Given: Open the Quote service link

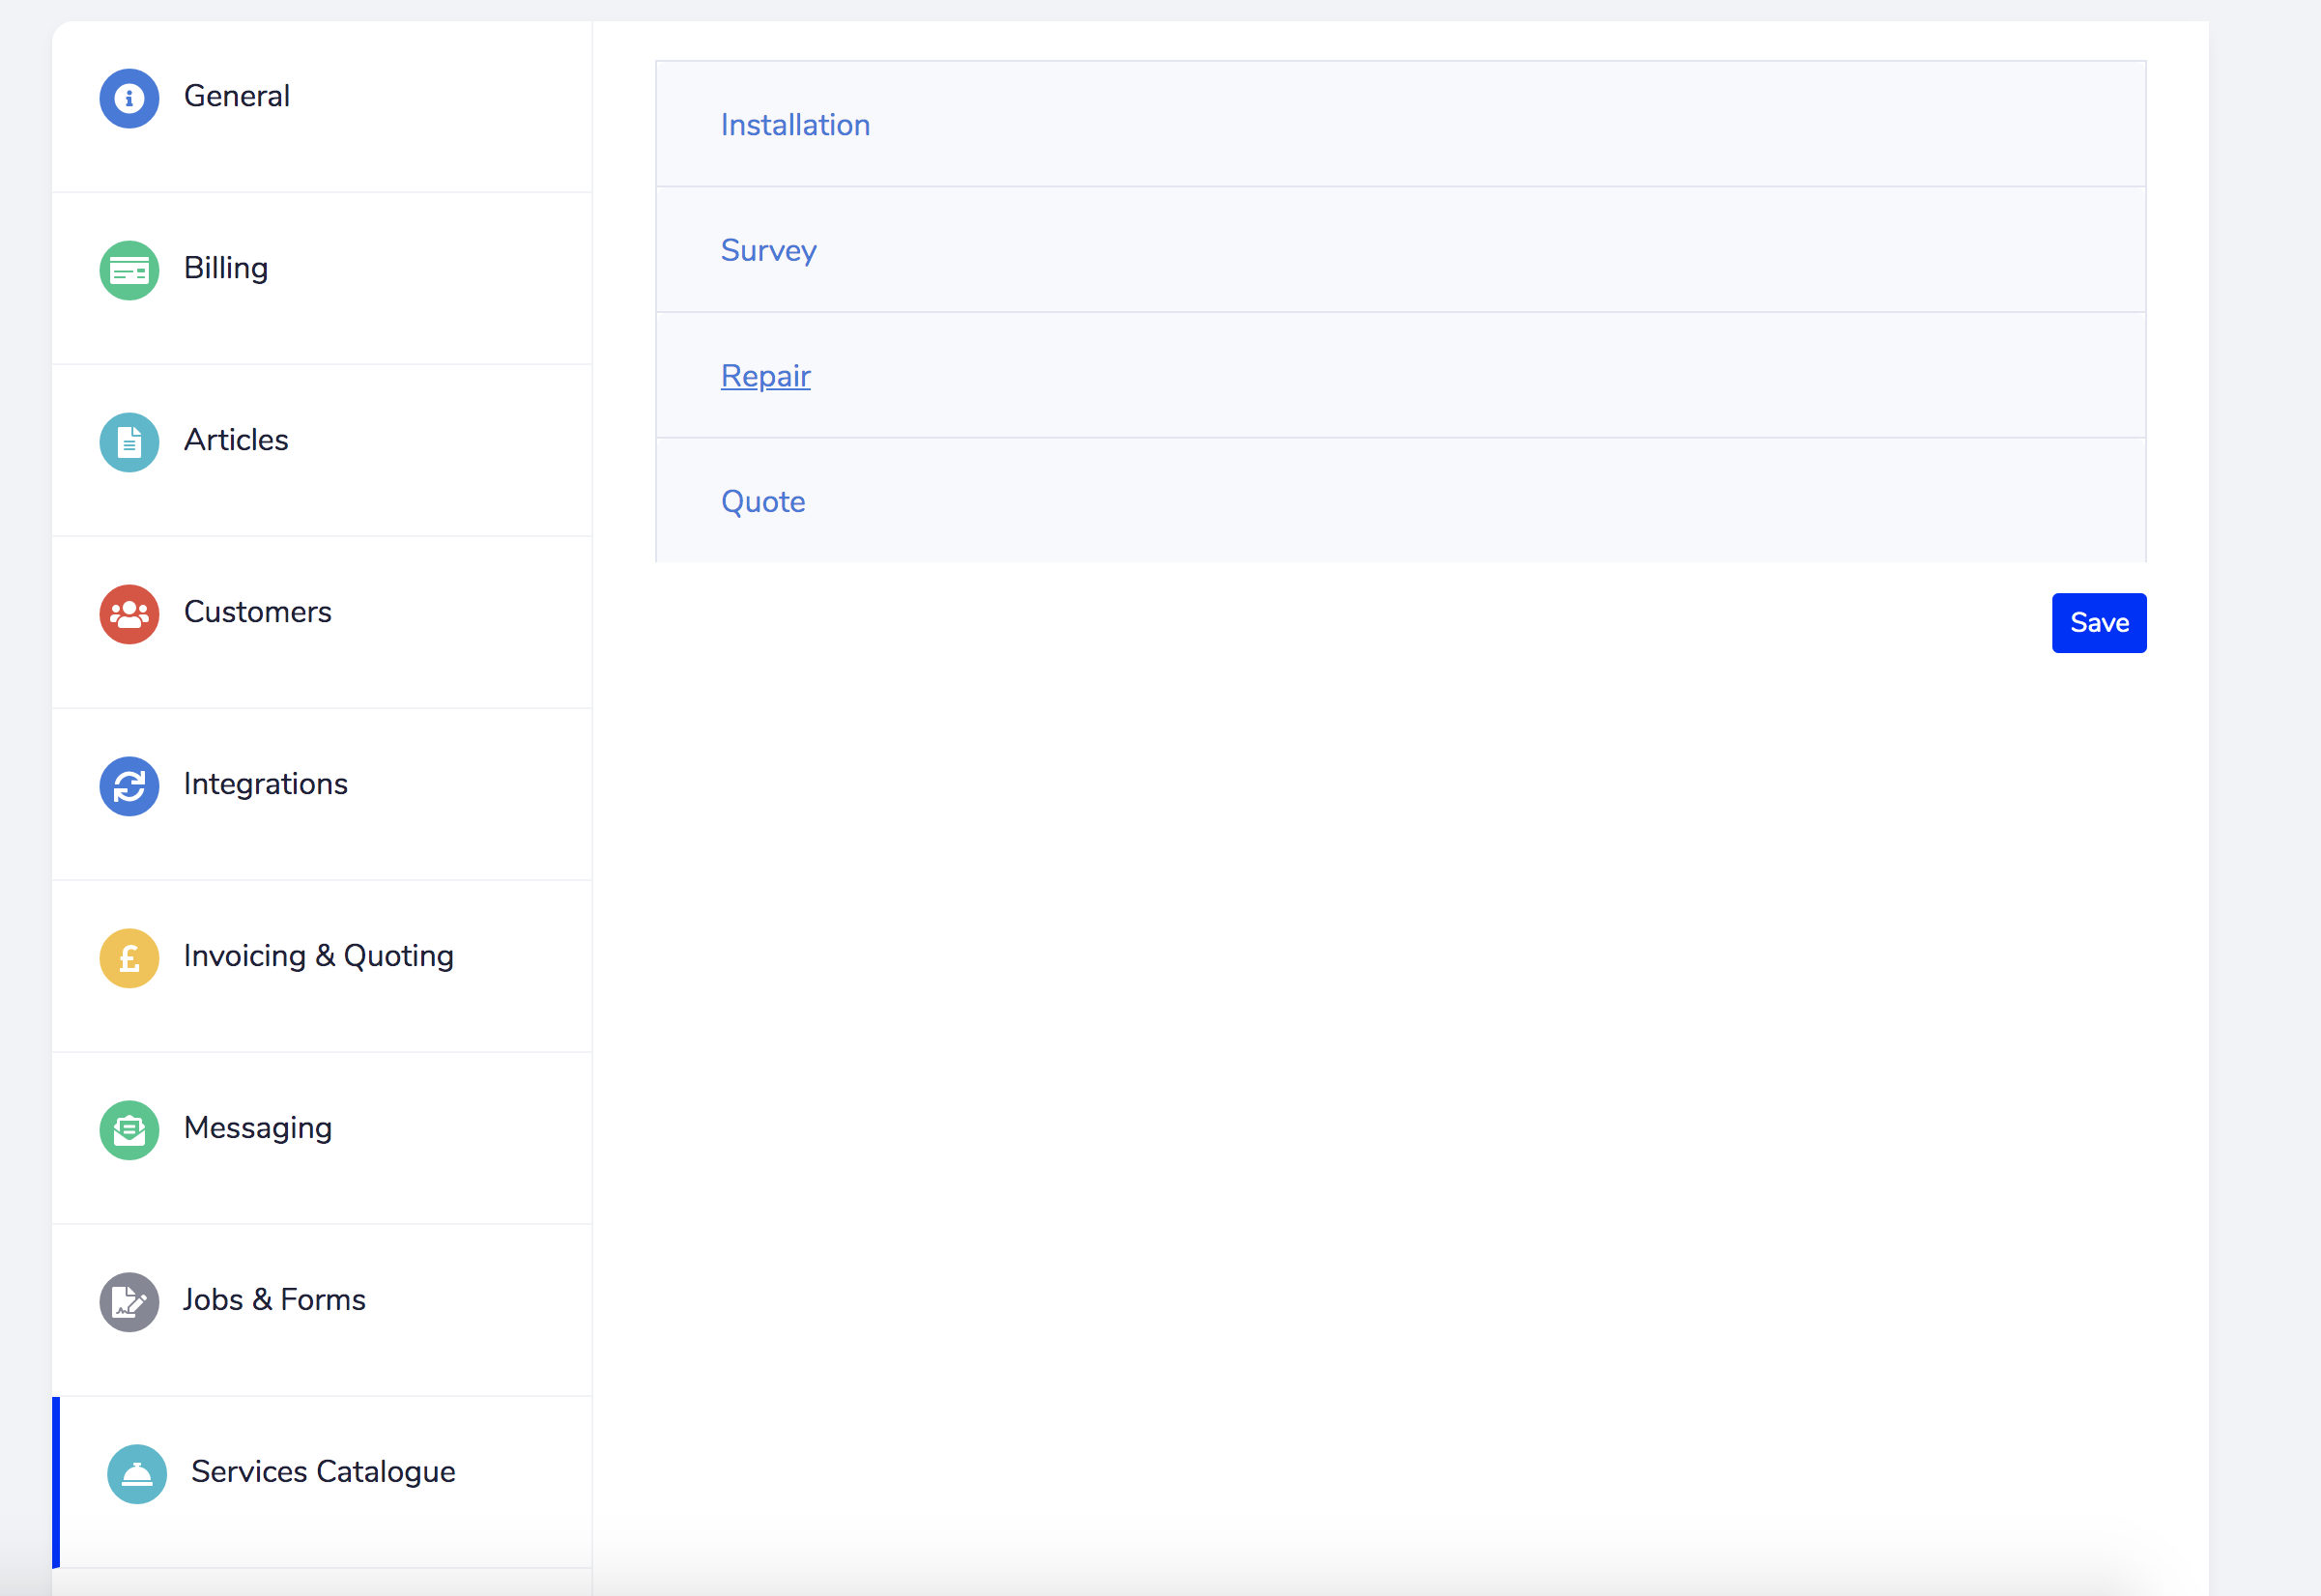Looking at the screenshot, I should [x=763, y=502].
